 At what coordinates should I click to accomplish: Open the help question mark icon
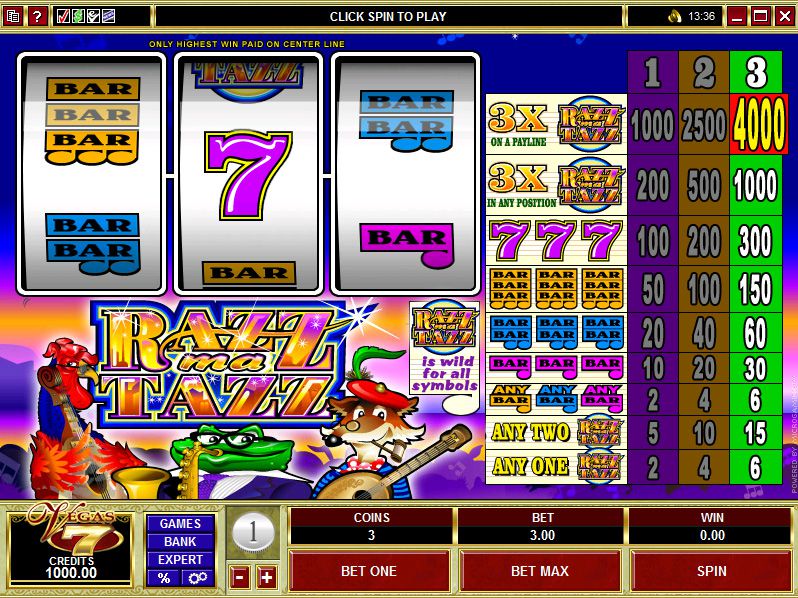click(37, 16)
